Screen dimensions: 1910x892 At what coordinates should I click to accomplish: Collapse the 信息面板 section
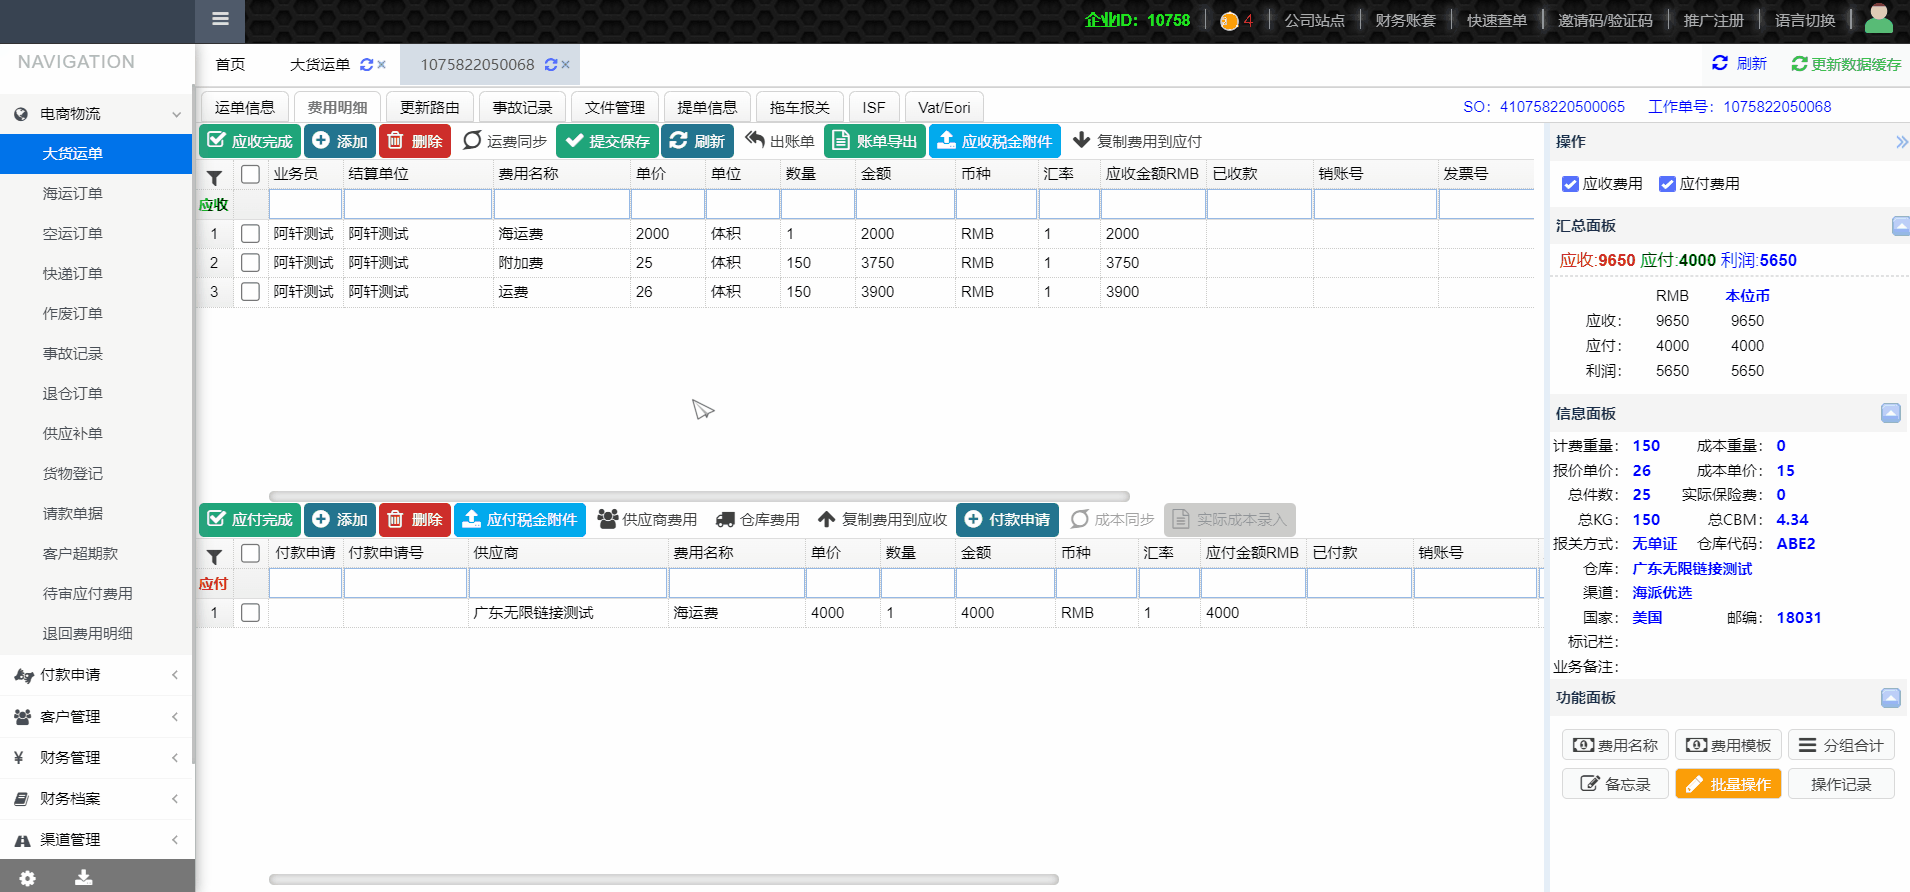coord(1890,413)
